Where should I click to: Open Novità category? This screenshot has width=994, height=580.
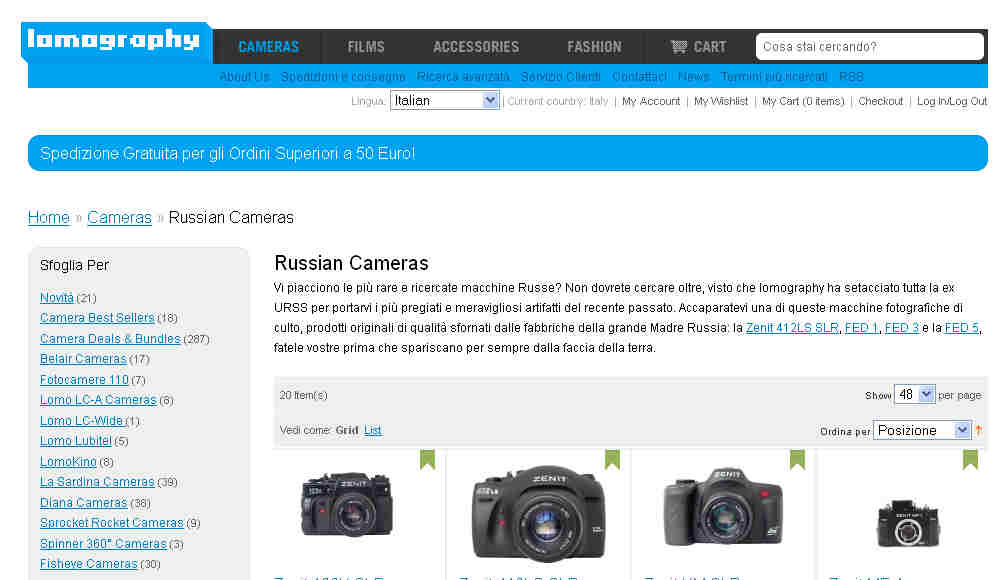pyautogui.click(x=56, y=297)
